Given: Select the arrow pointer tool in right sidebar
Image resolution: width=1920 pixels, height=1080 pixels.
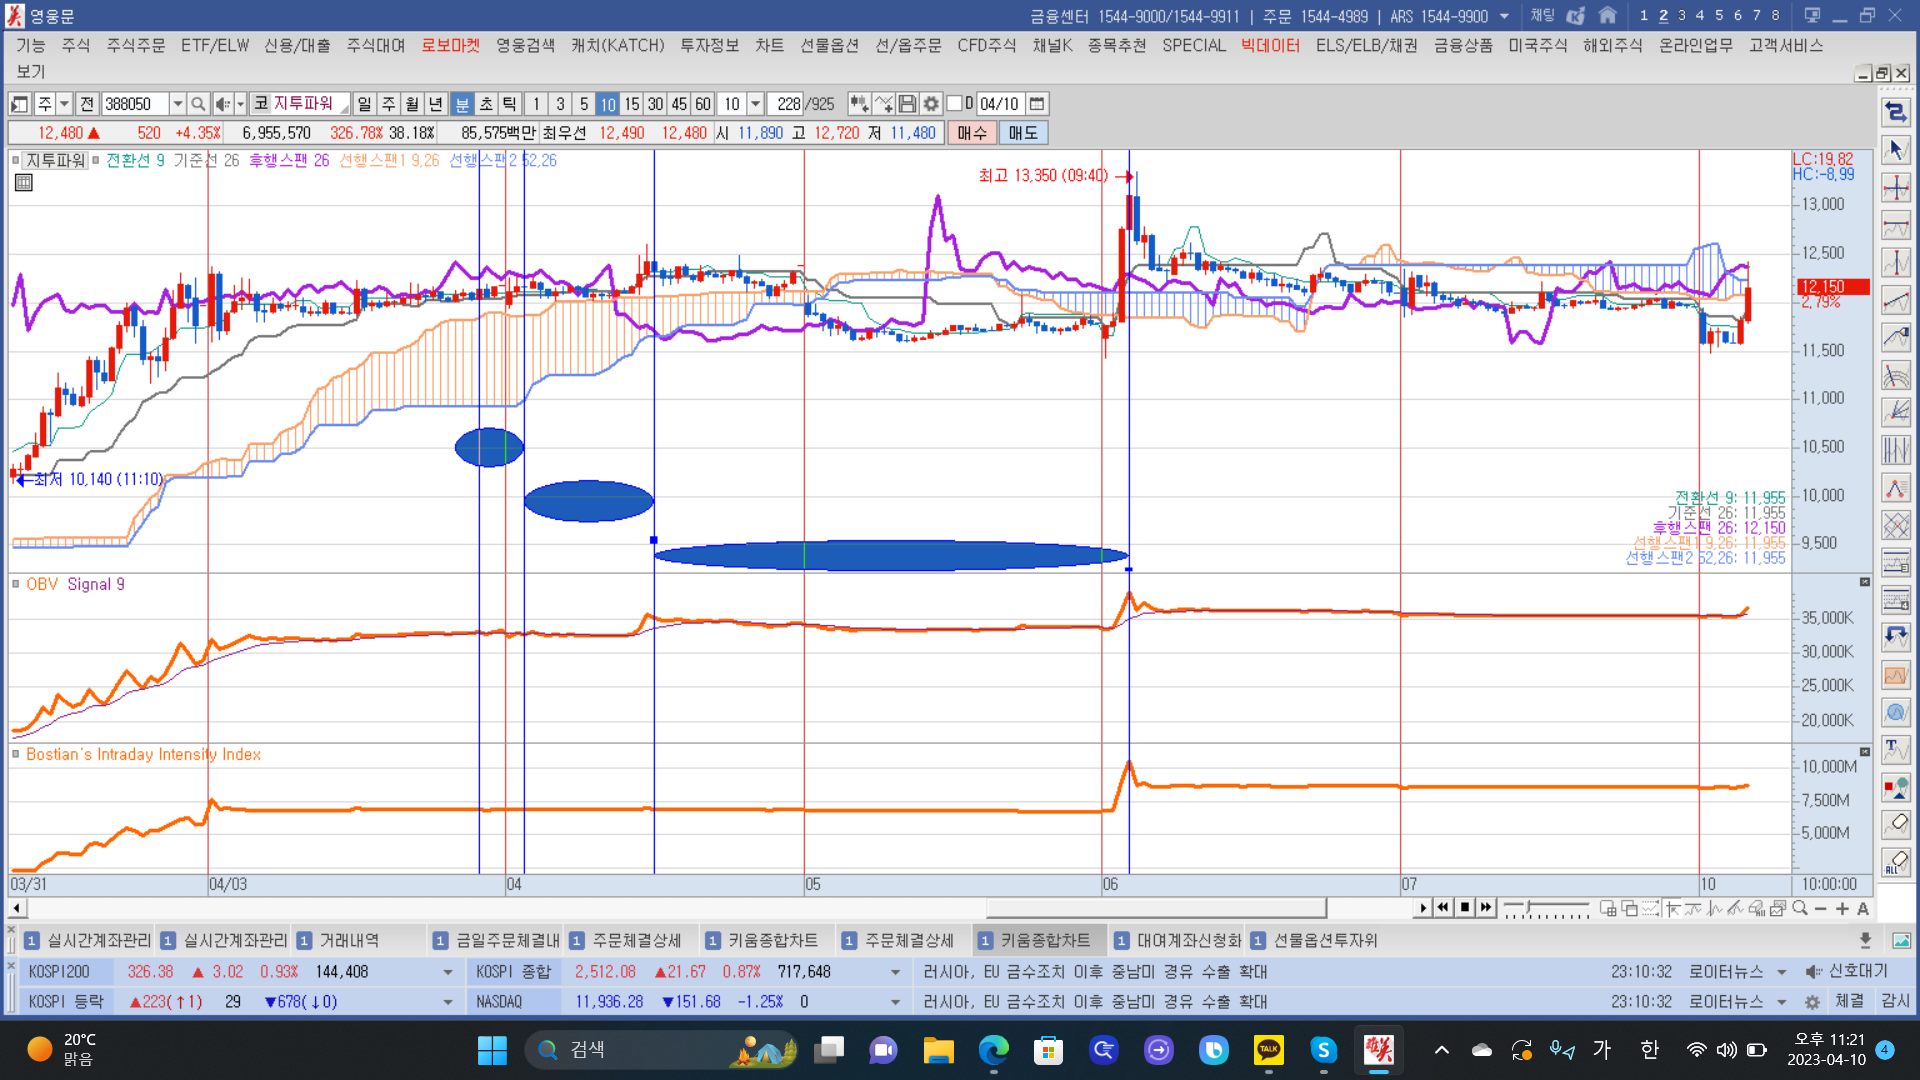Looking at the screenshot, I should click(1895, 150).
